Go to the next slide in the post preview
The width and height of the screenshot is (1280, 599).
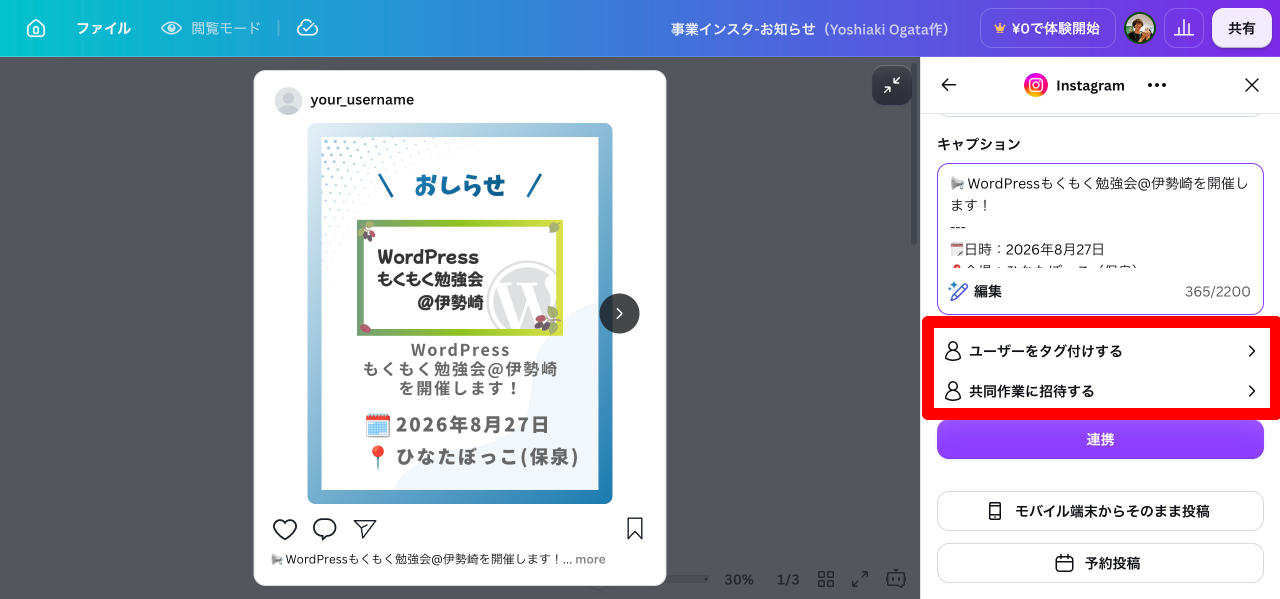[619, 313]
